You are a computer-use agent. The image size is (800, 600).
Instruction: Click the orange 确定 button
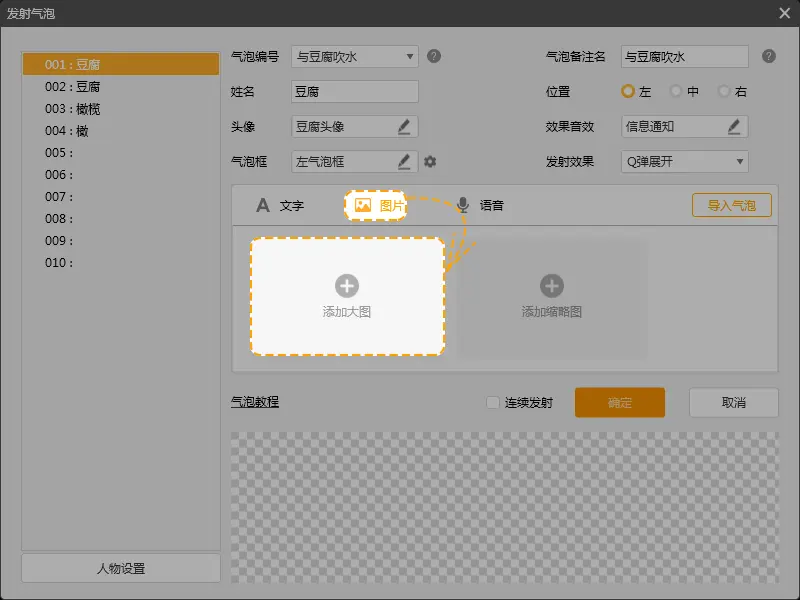[619, 402]
